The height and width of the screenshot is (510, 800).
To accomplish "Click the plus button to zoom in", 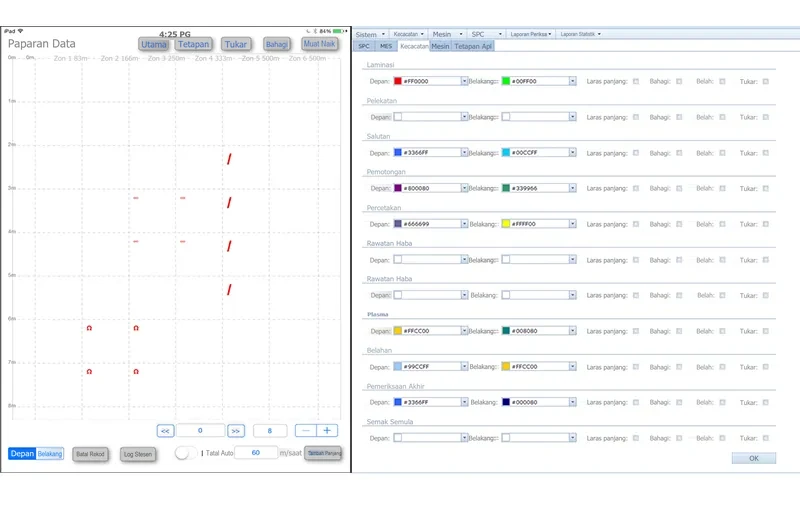I will point(327,430).
